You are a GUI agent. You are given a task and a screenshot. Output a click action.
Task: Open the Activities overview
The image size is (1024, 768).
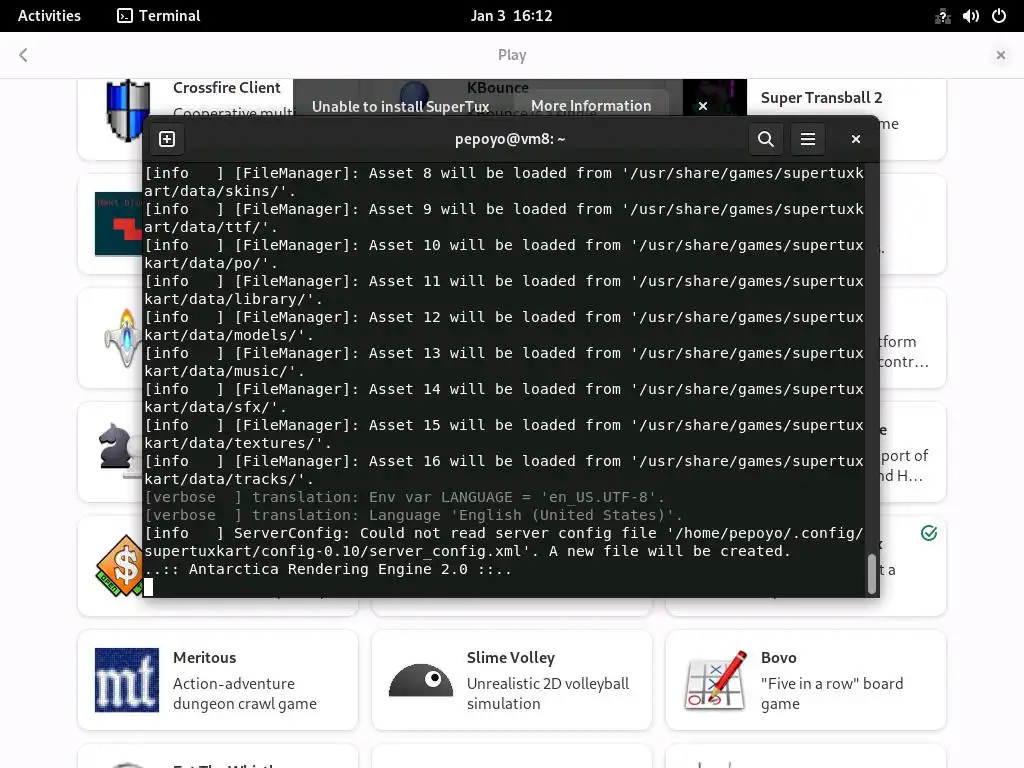(49, 16)
